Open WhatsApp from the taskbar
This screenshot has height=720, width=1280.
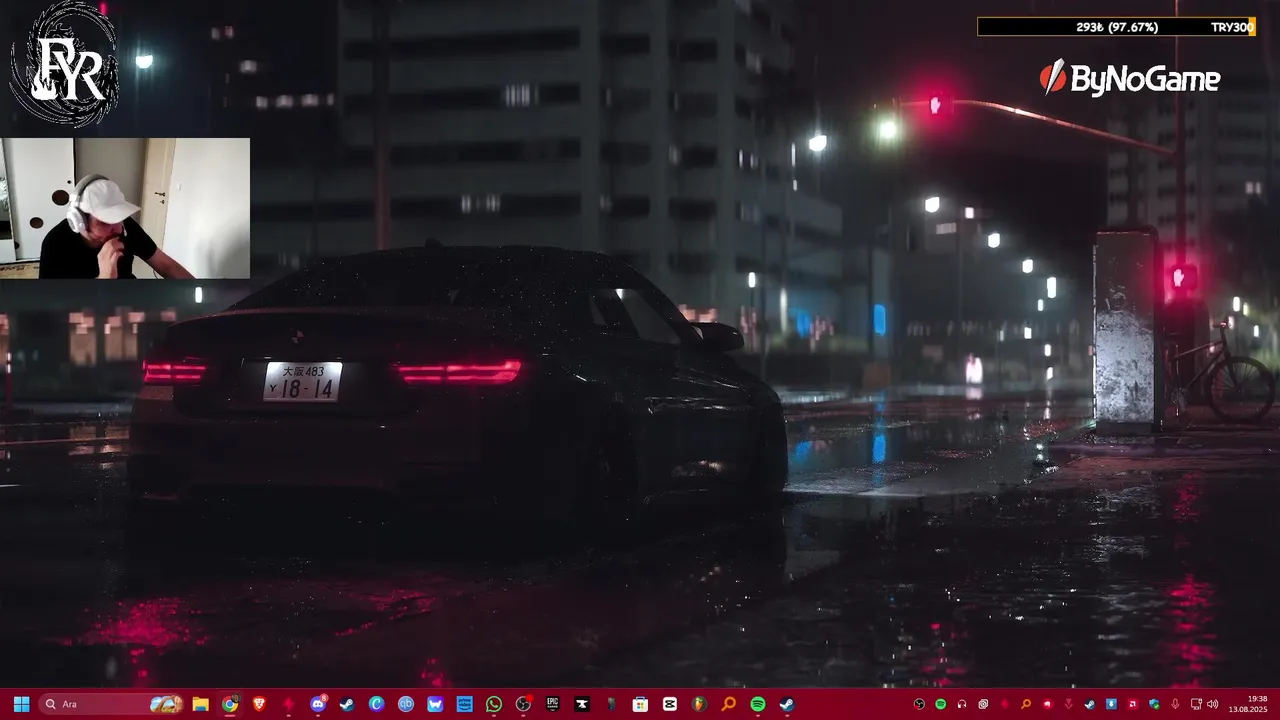[x=494, y=704]
